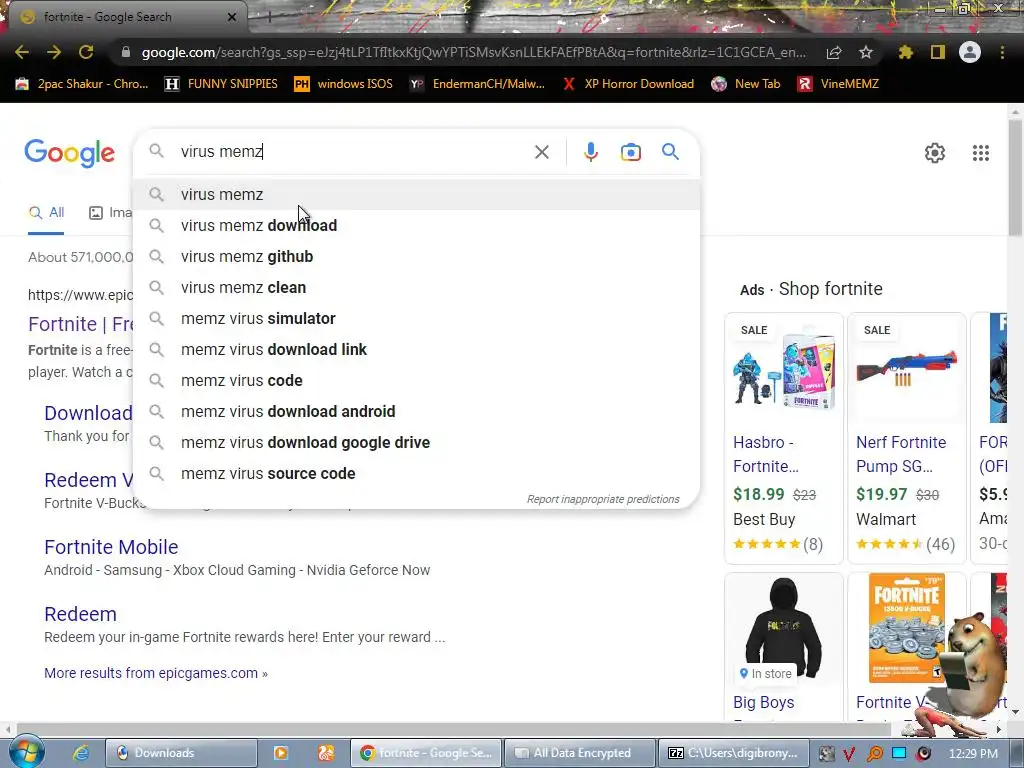The height and width of the screenshot is (768, 1024).
Task: Reload the current Google page
Action: 86,52
